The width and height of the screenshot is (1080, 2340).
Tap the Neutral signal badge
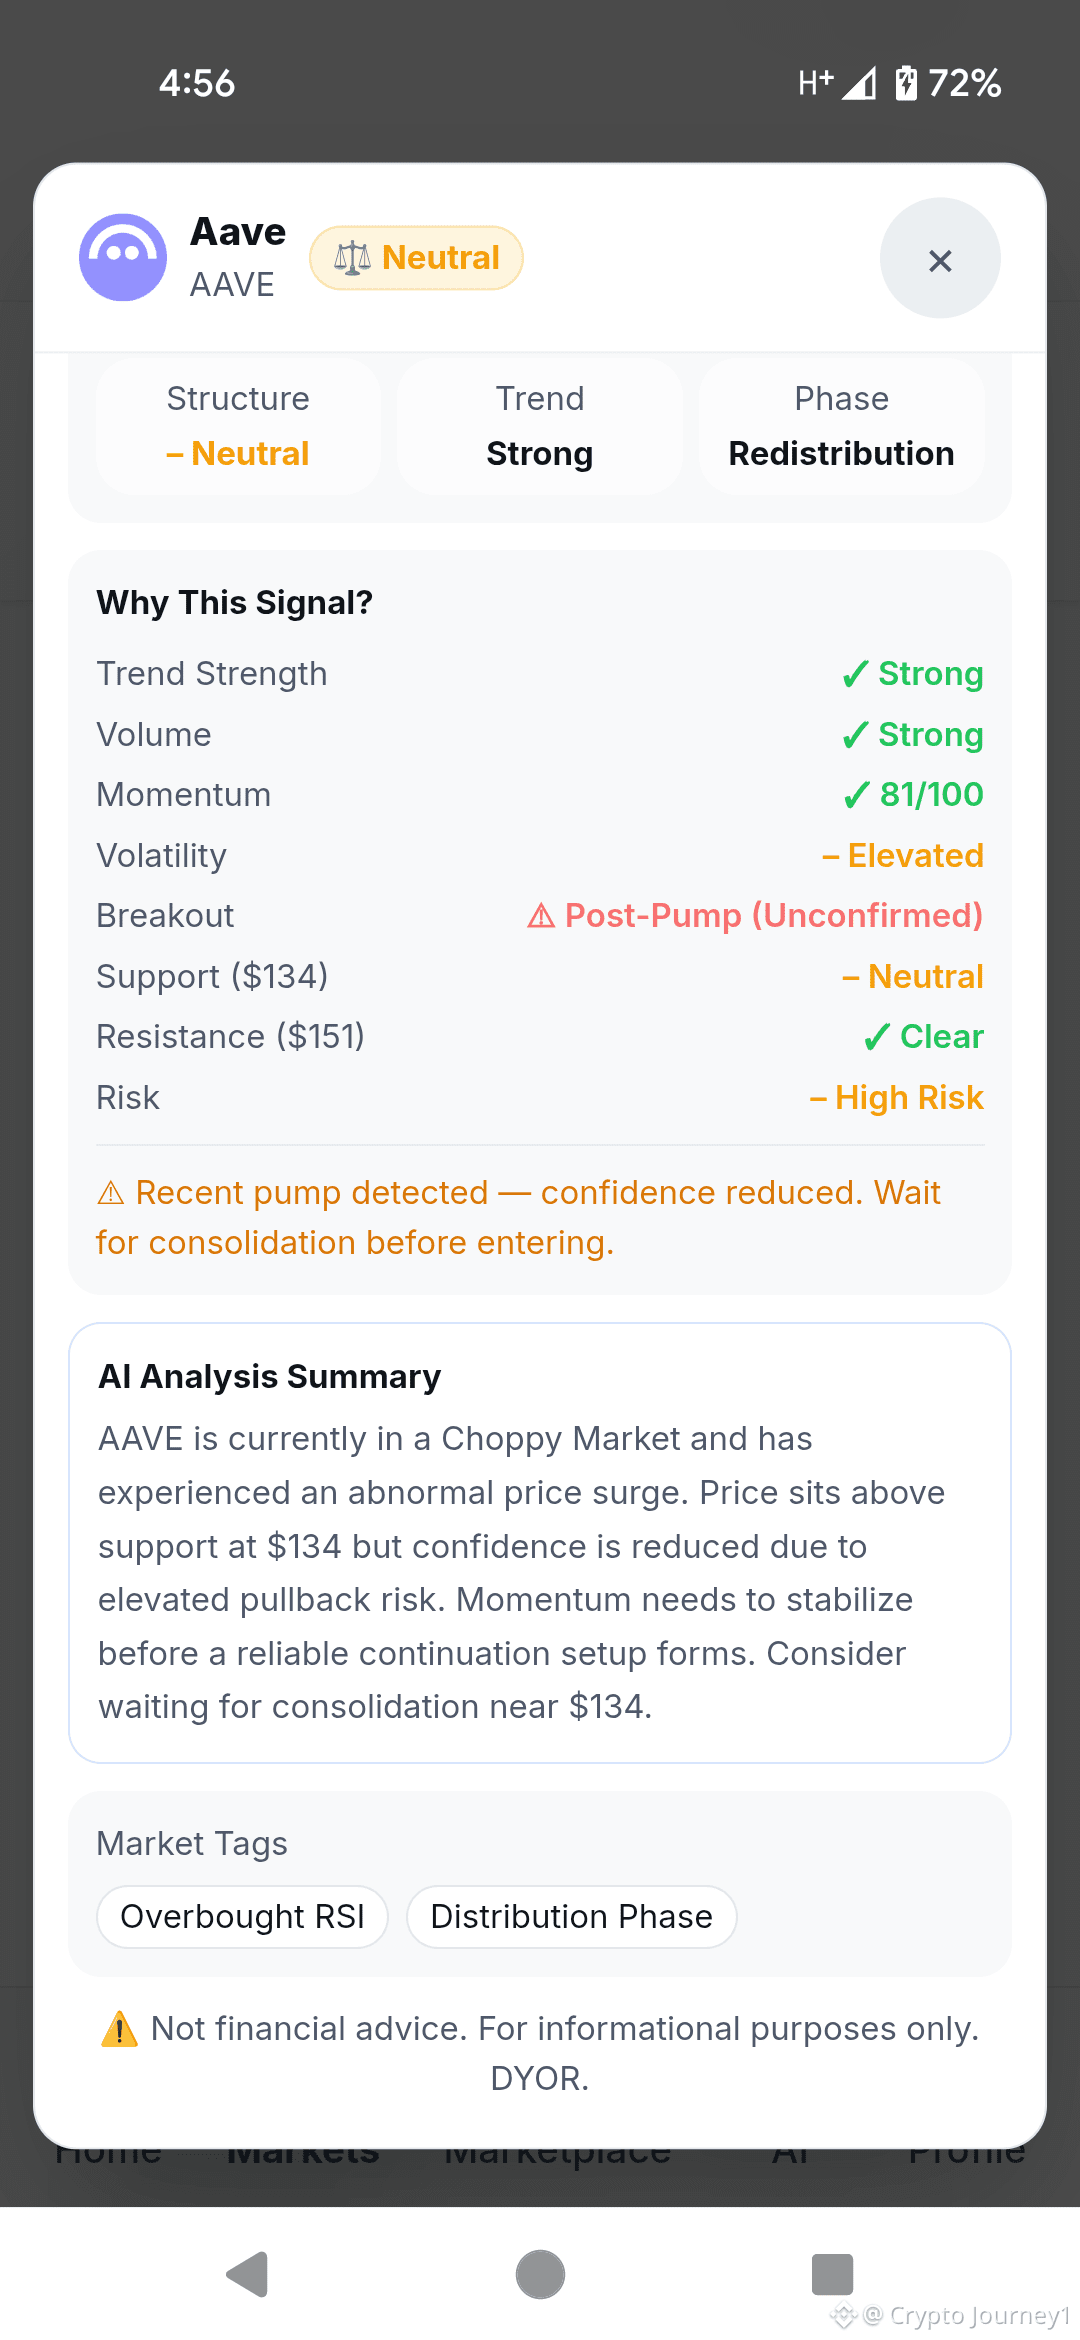click(x=416, y=258)
